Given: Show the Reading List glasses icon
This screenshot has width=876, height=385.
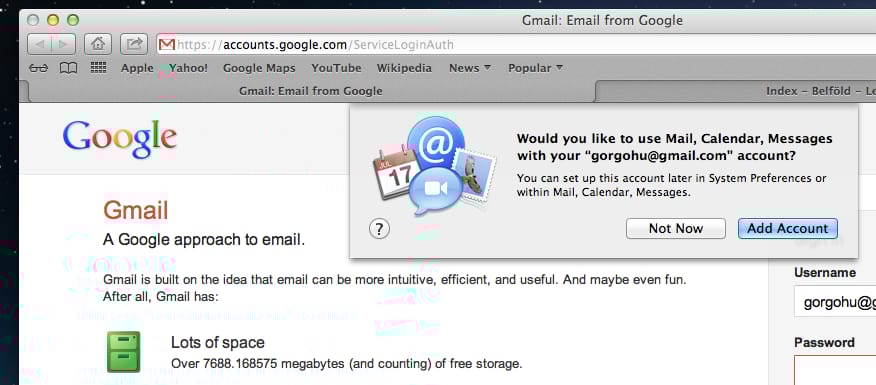Looking at the screenshot, I should tap(39, 68).
